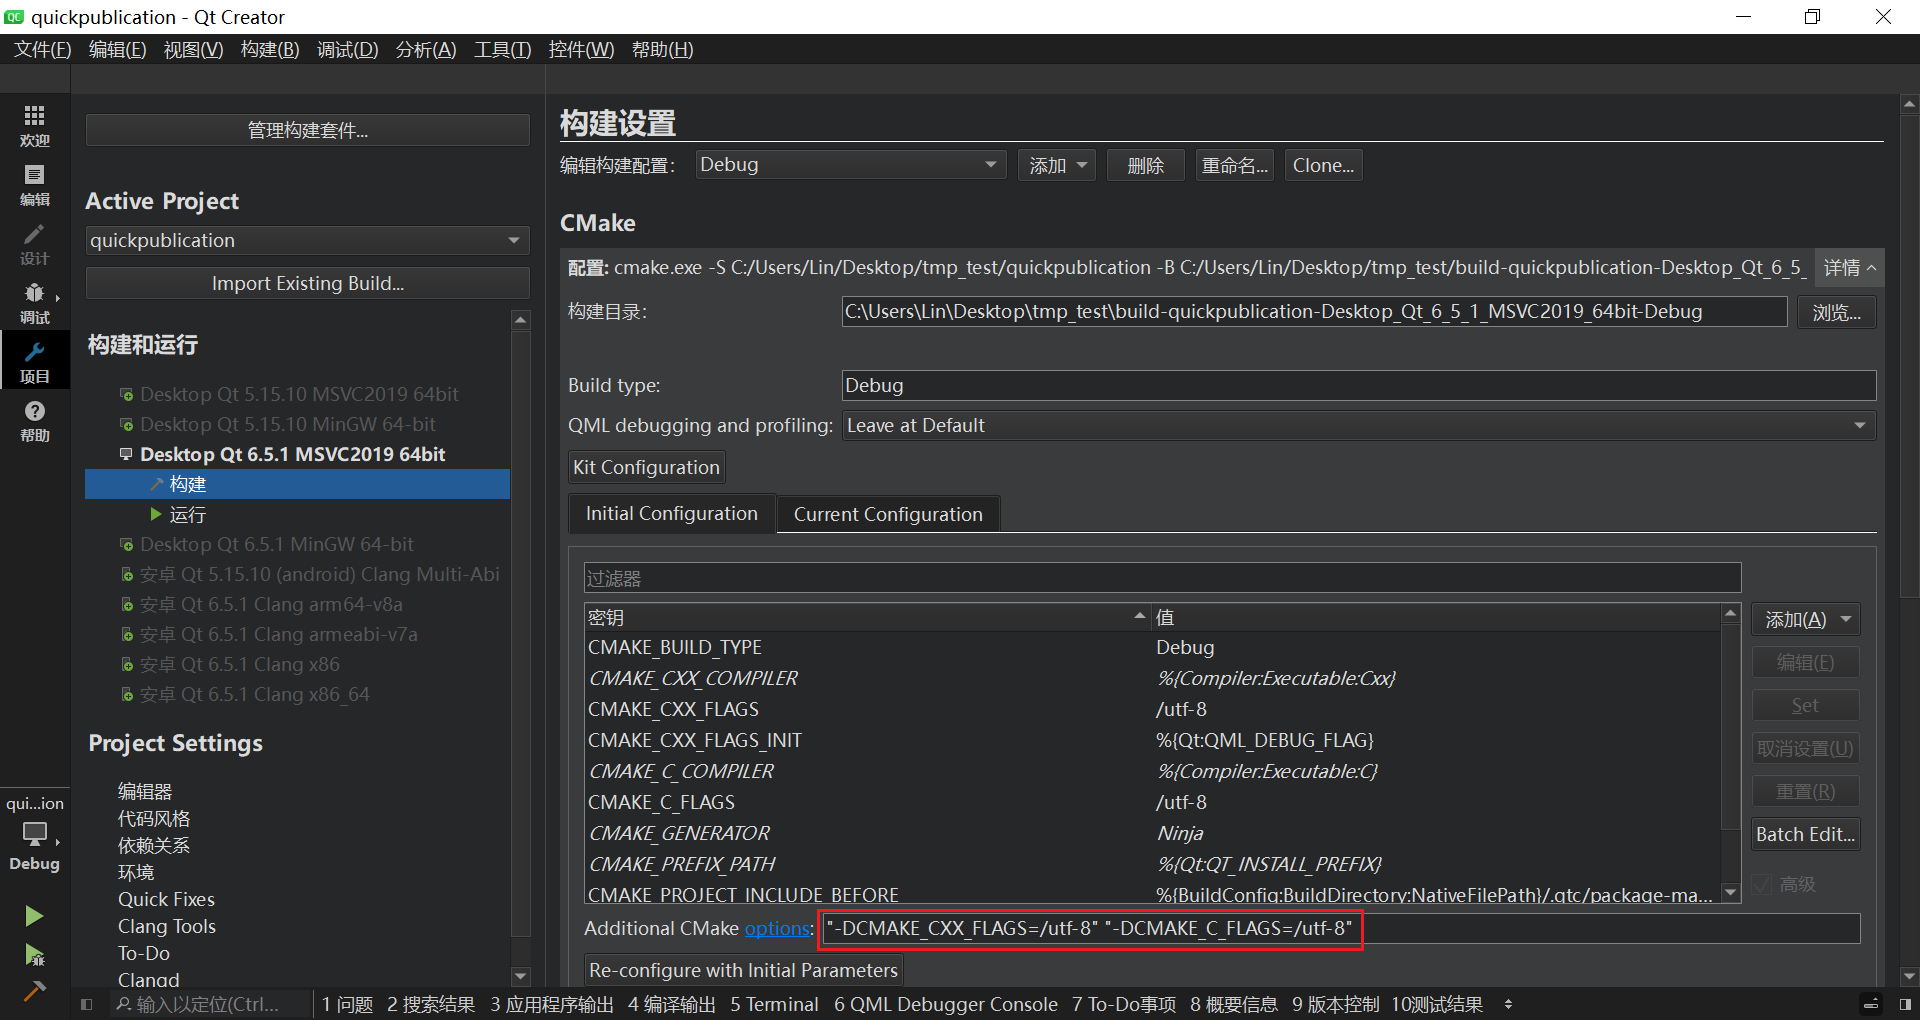1920x1020 pixels.
Task: Open the 4 编译输出 compile output pane
Action: [671, 1004]
